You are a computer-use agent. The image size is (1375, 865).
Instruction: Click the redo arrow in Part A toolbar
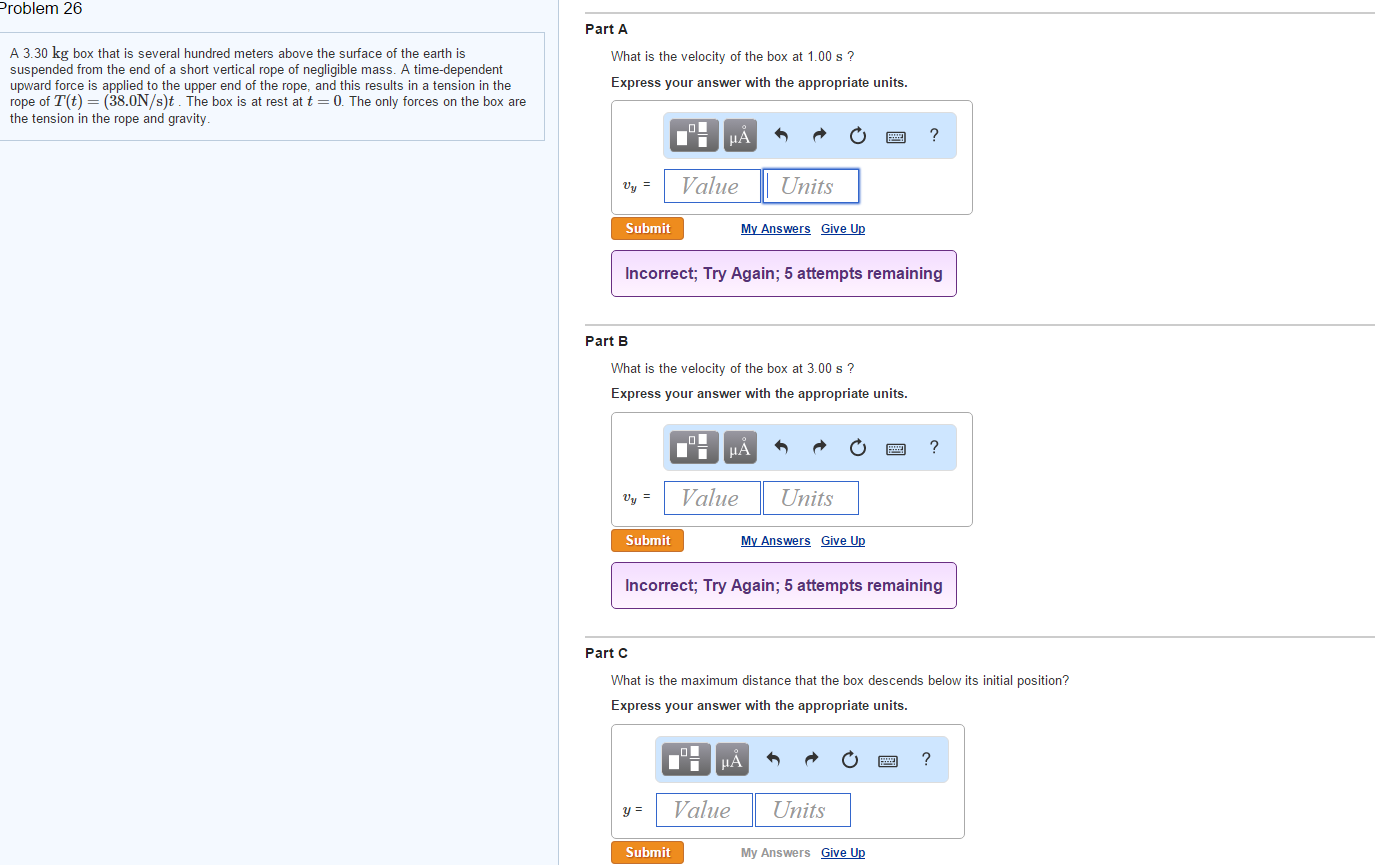pyautogui.click(x=819, y=135)
